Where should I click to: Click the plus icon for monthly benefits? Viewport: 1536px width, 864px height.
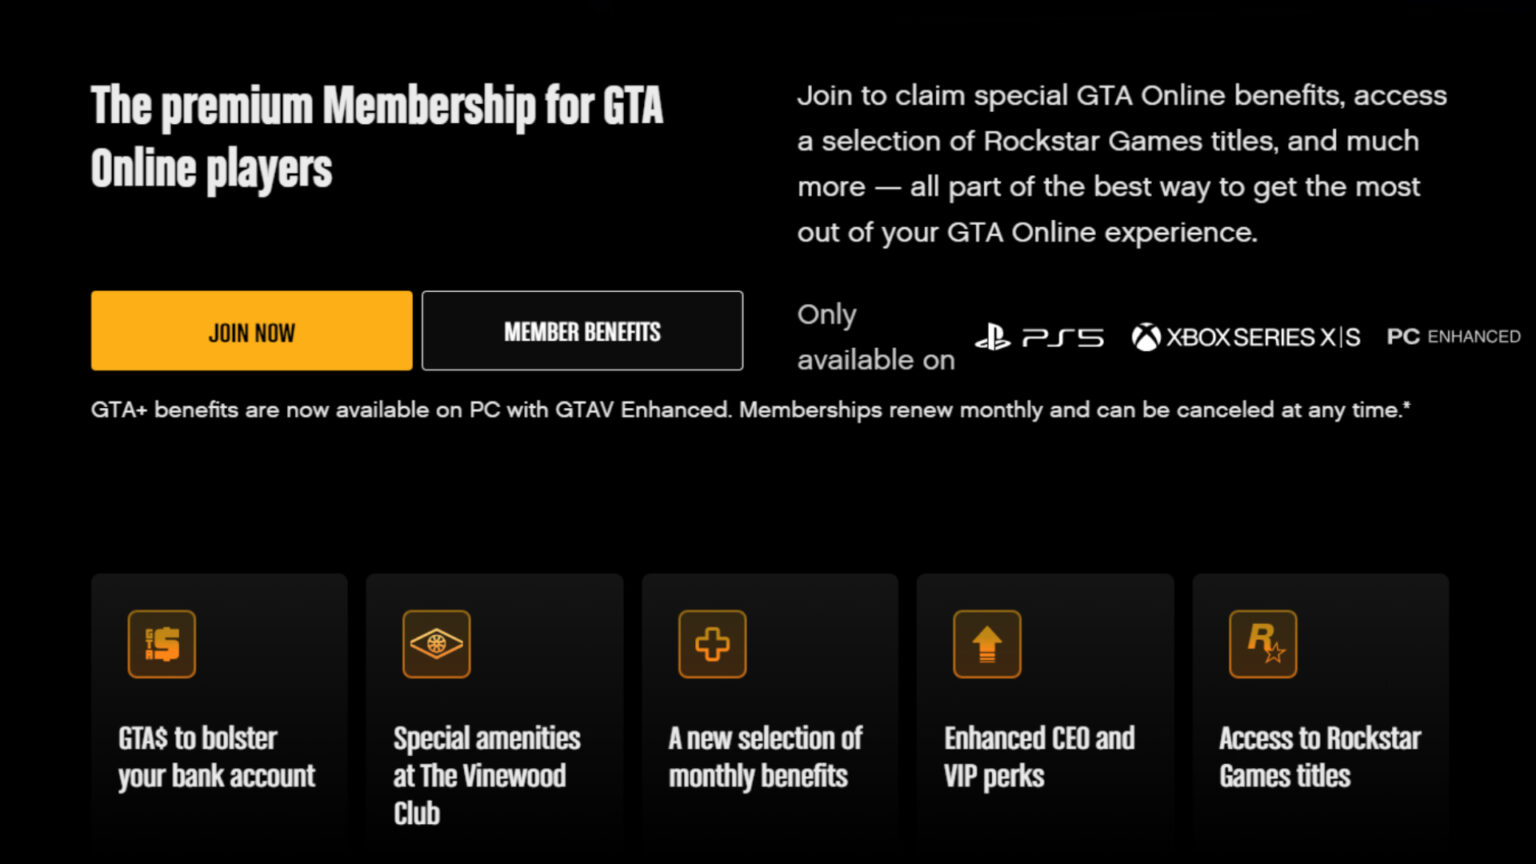pyautogui.click(x=712, y=644)
